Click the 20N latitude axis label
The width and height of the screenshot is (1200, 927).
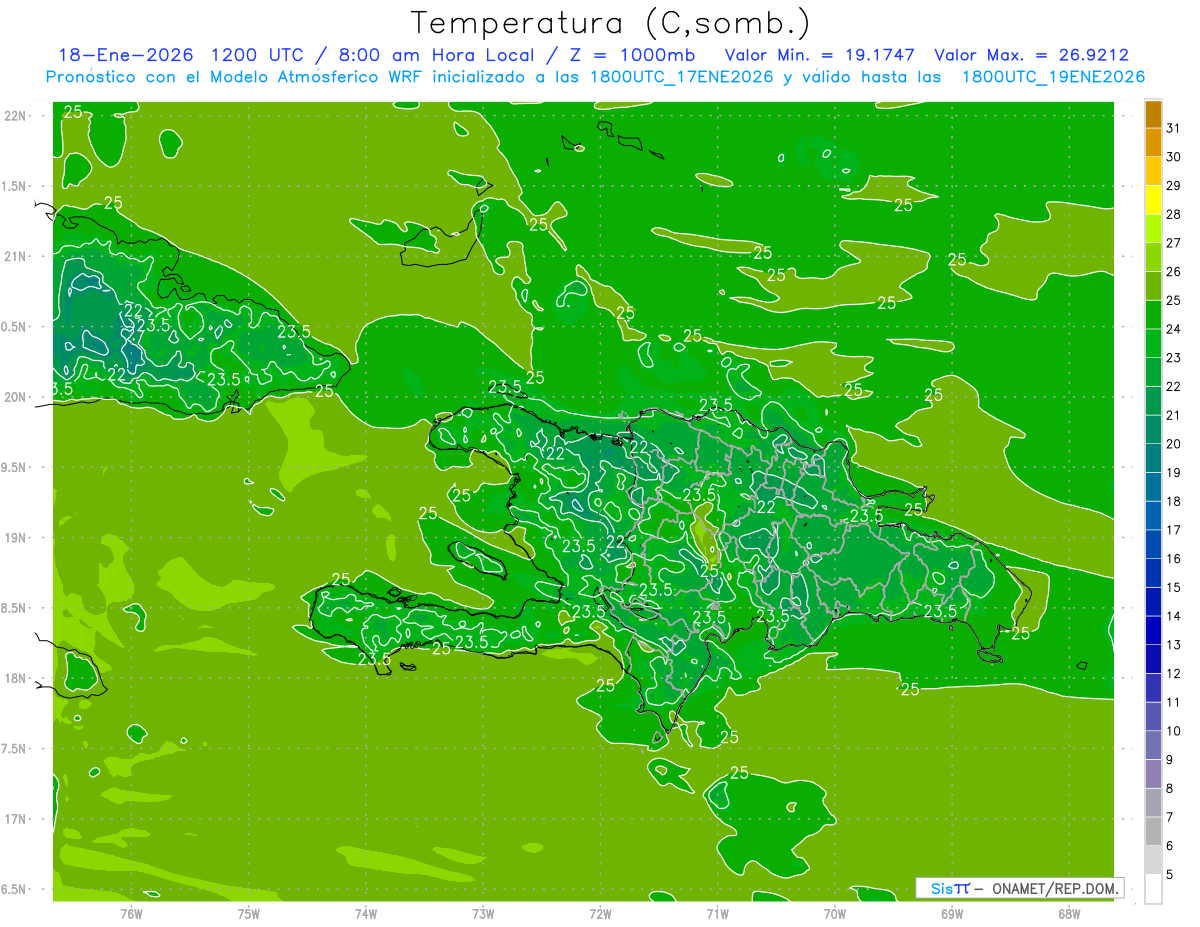click(x=15, y=397)
